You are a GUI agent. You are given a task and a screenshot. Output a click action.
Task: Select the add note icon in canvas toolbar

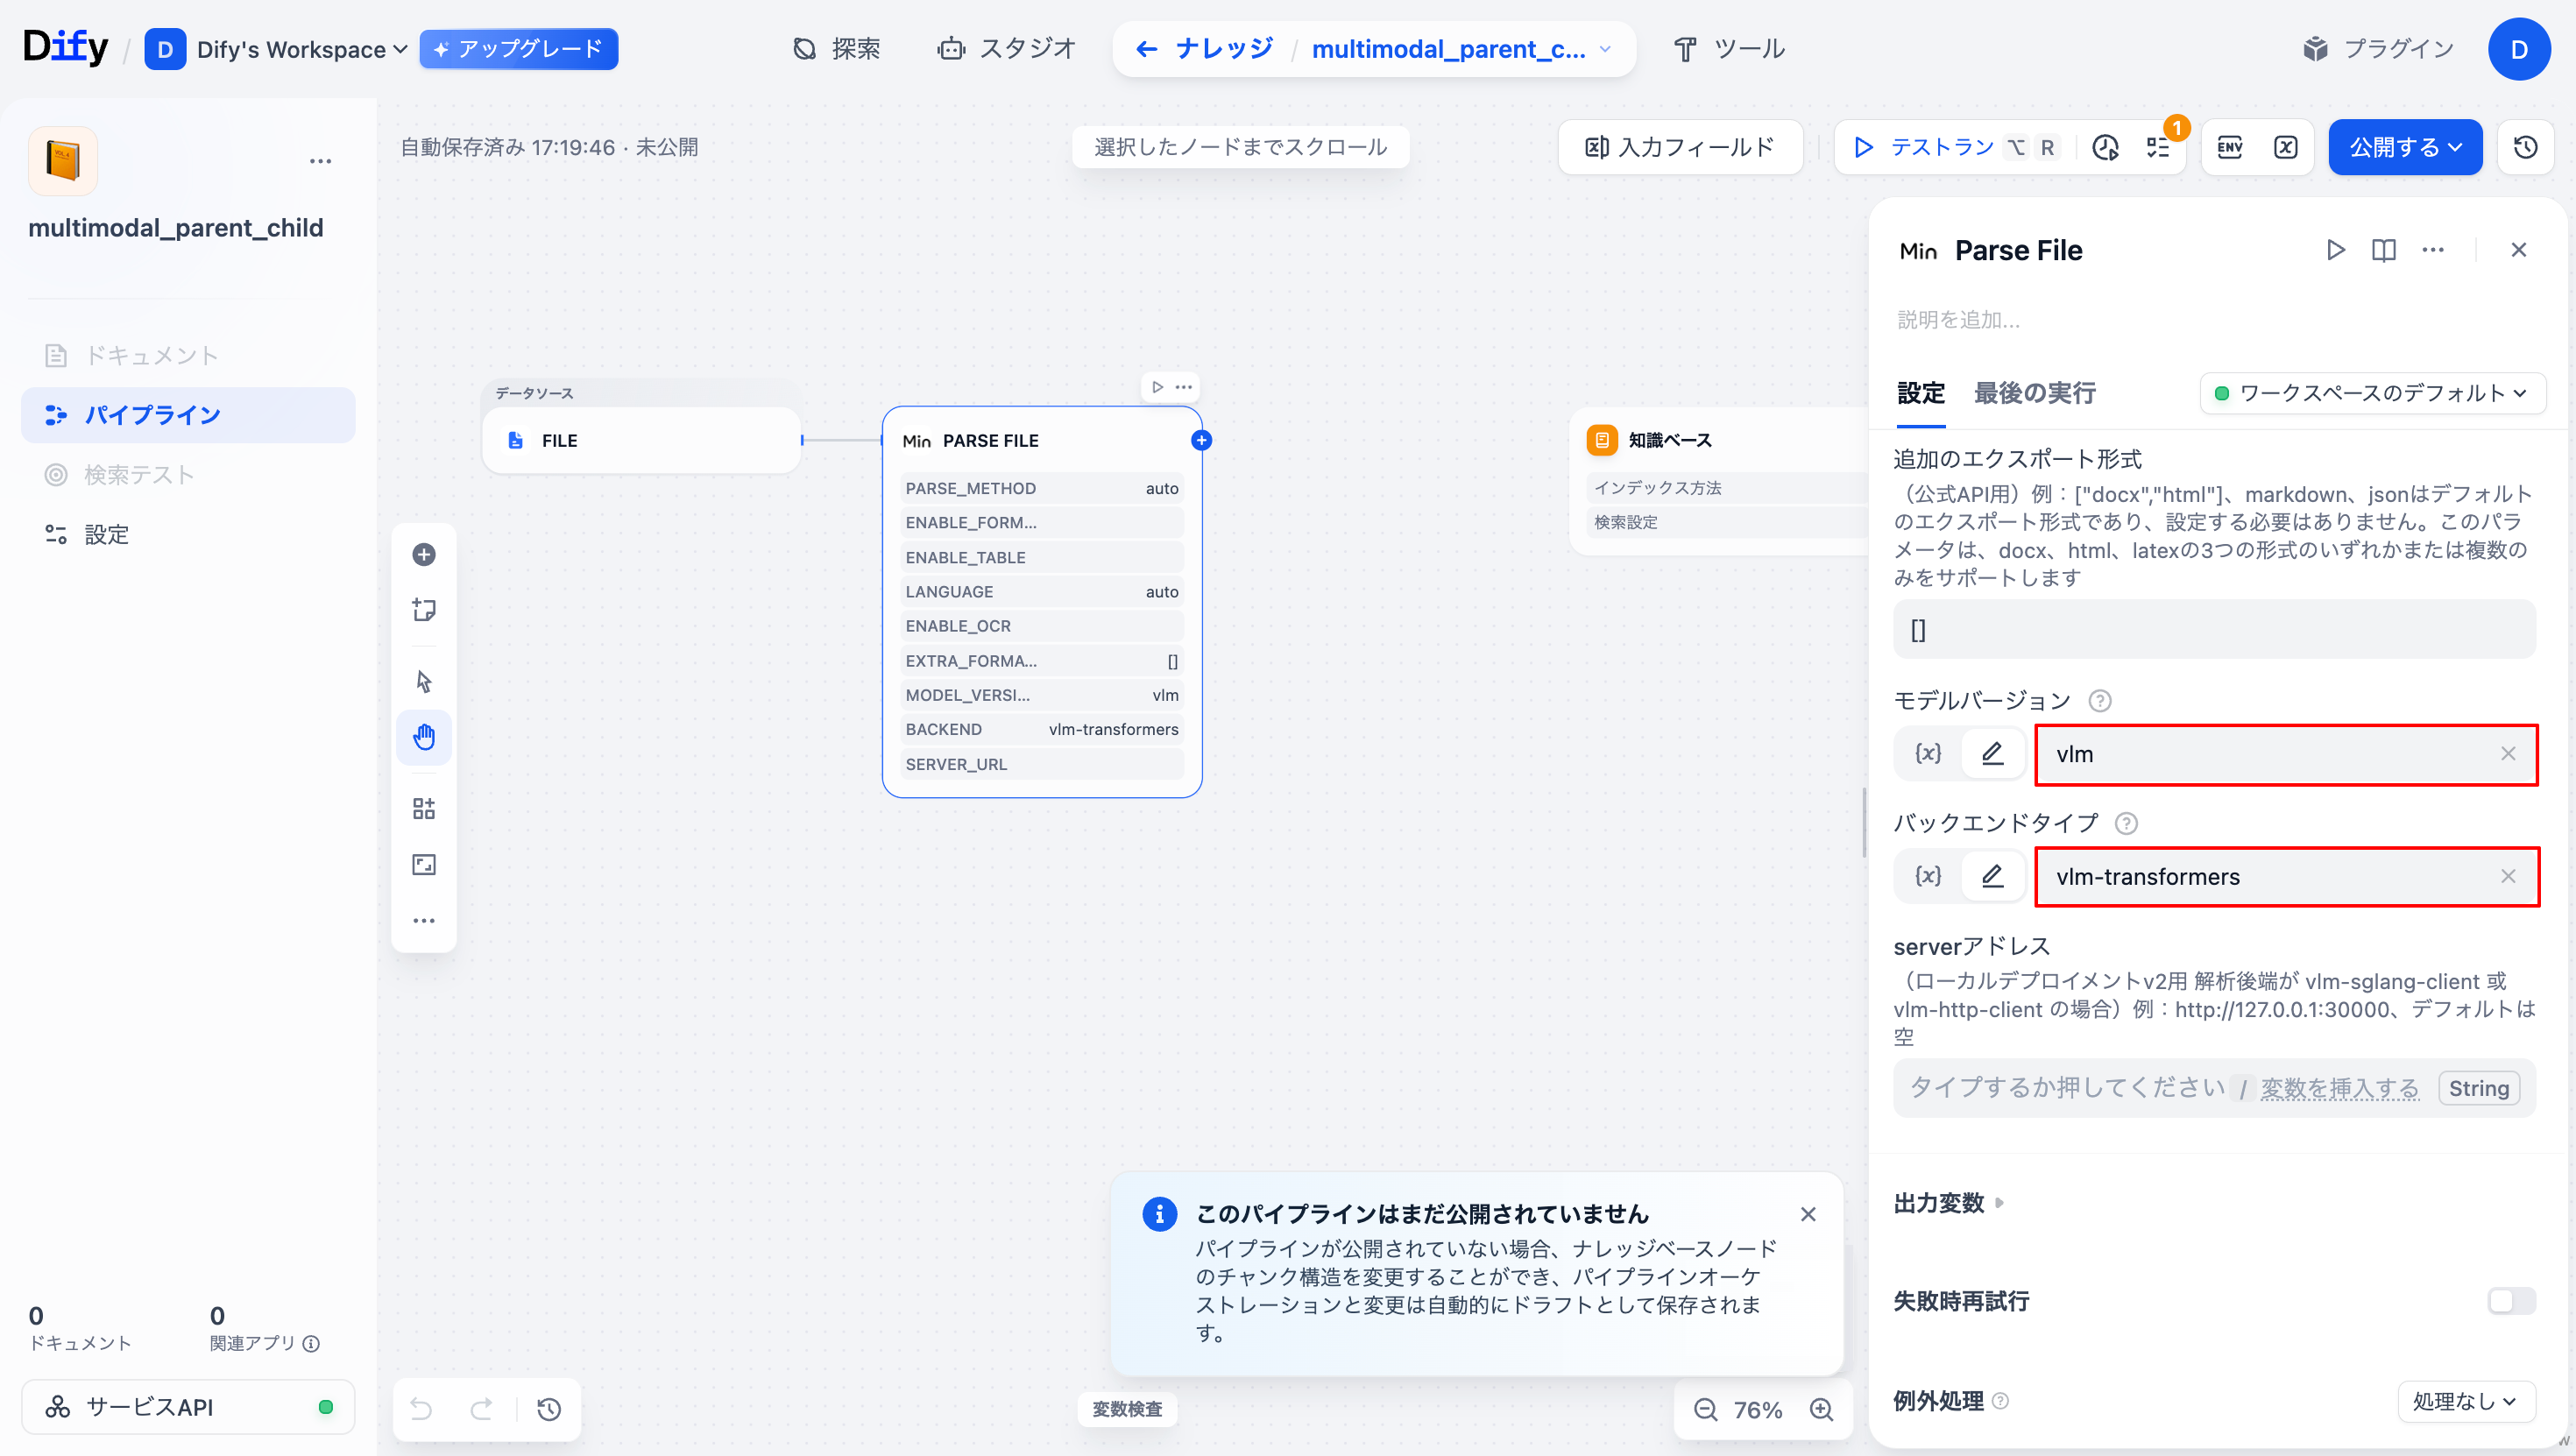(x=424, y=610)
